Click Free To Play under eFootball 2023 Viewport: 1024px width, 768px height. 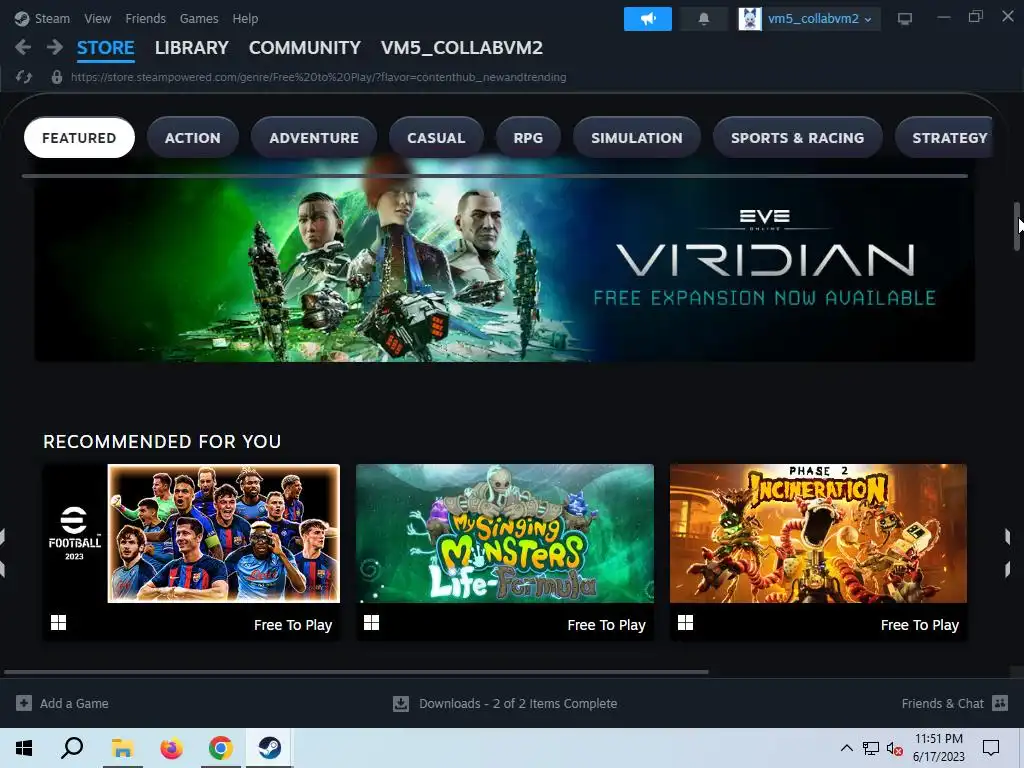293,625
